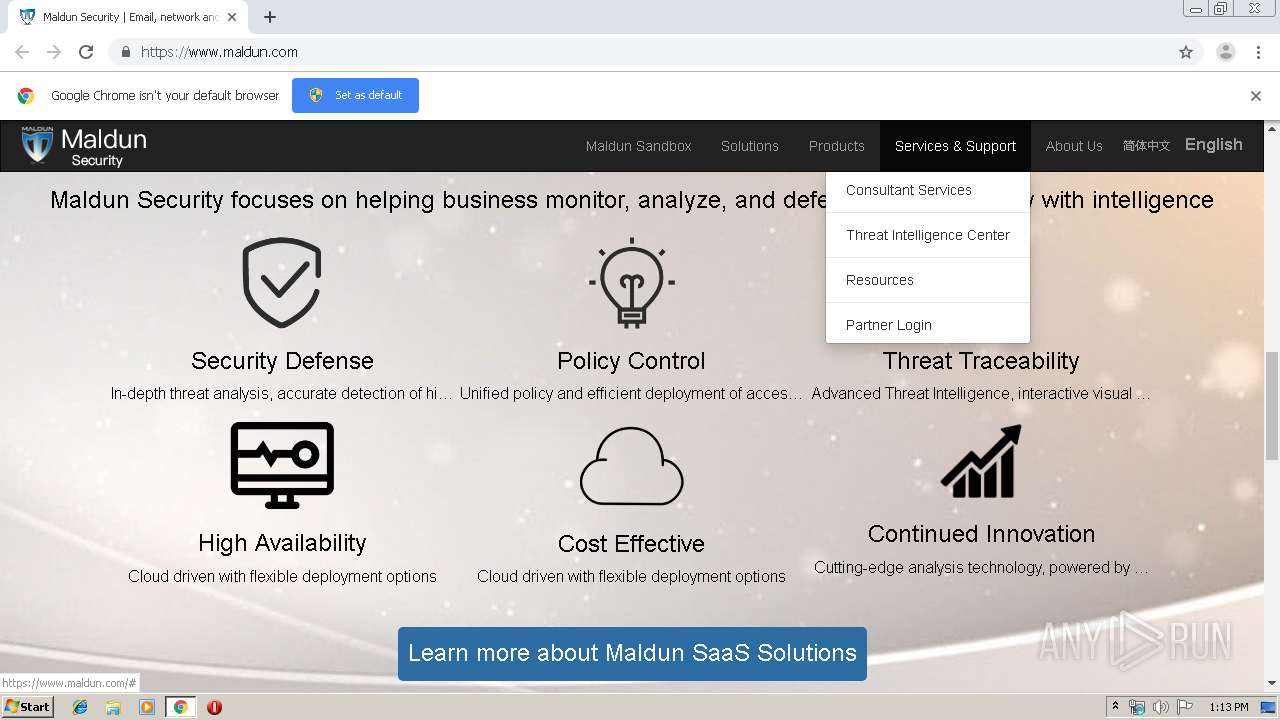View site info via the padlock icon
1280x720 pixels.
[125, 52]
